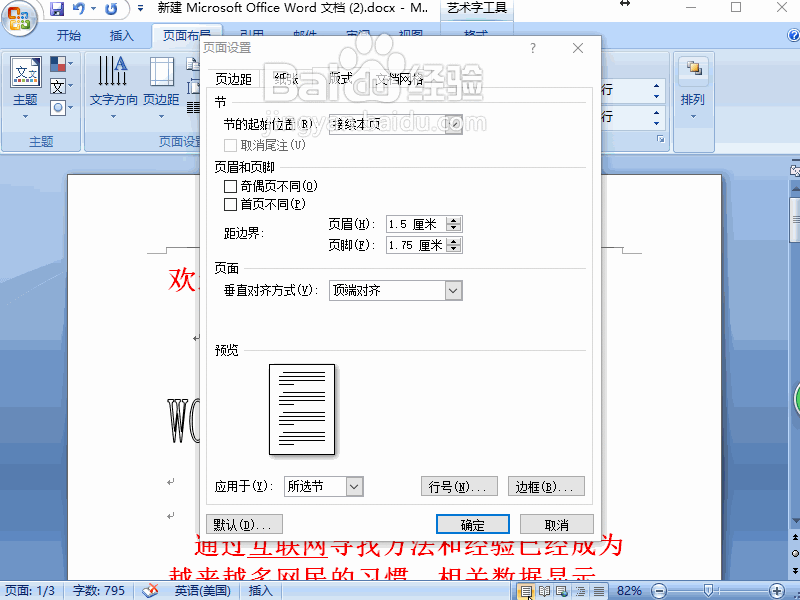Switch to the 纸张 tab in the dialog

point(286,79)
